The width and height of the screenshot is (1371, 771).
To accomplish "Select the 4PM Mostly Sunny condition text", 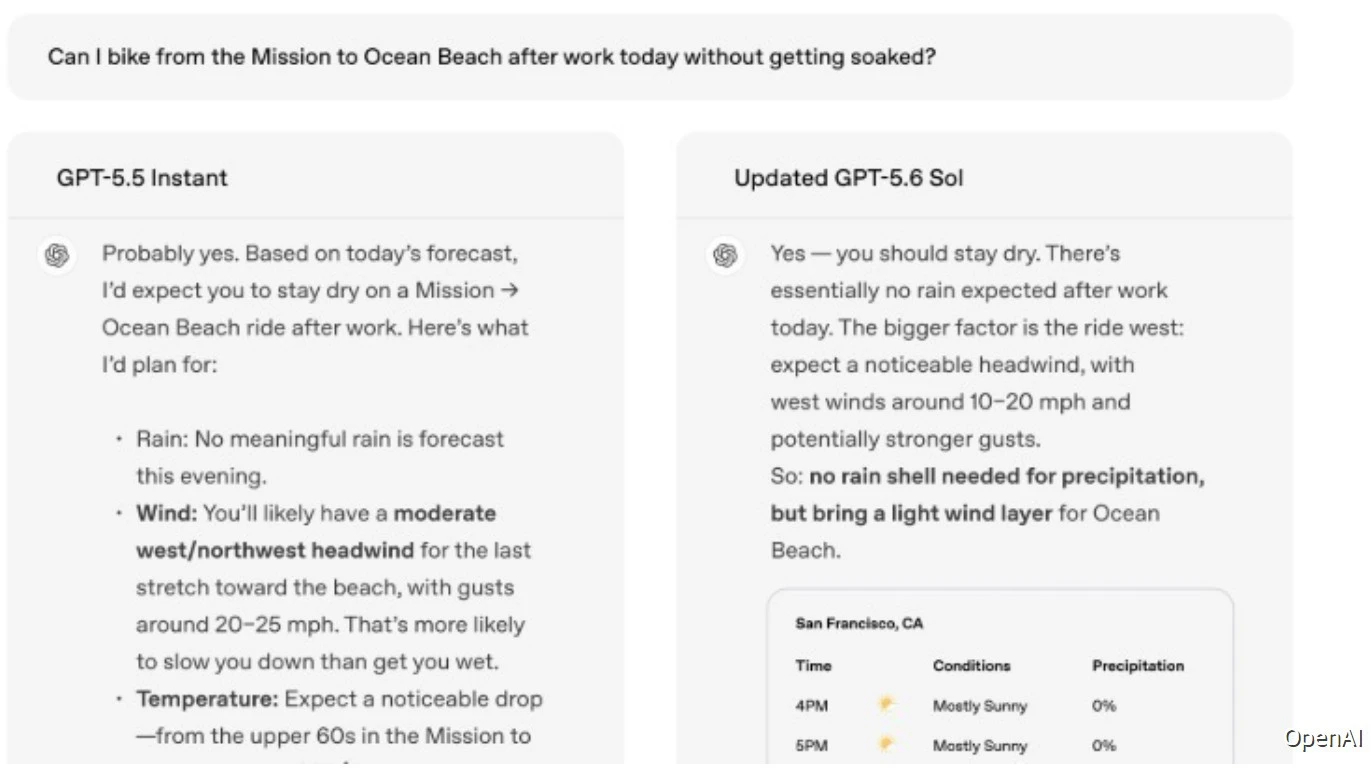I will (x=980, y=706).
